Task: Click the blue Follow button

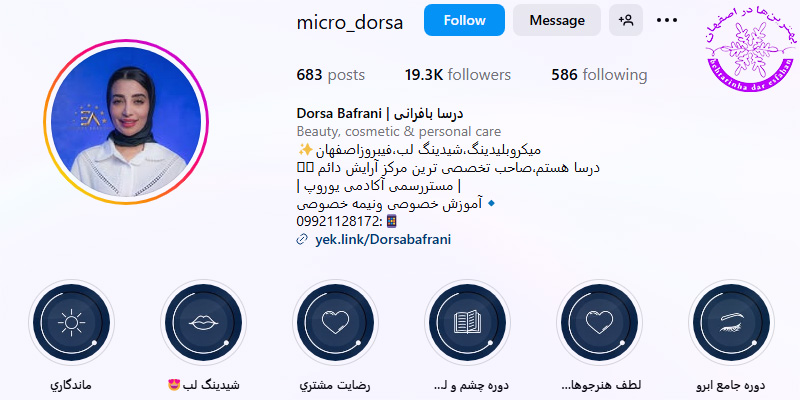Action: click(464, 20)
